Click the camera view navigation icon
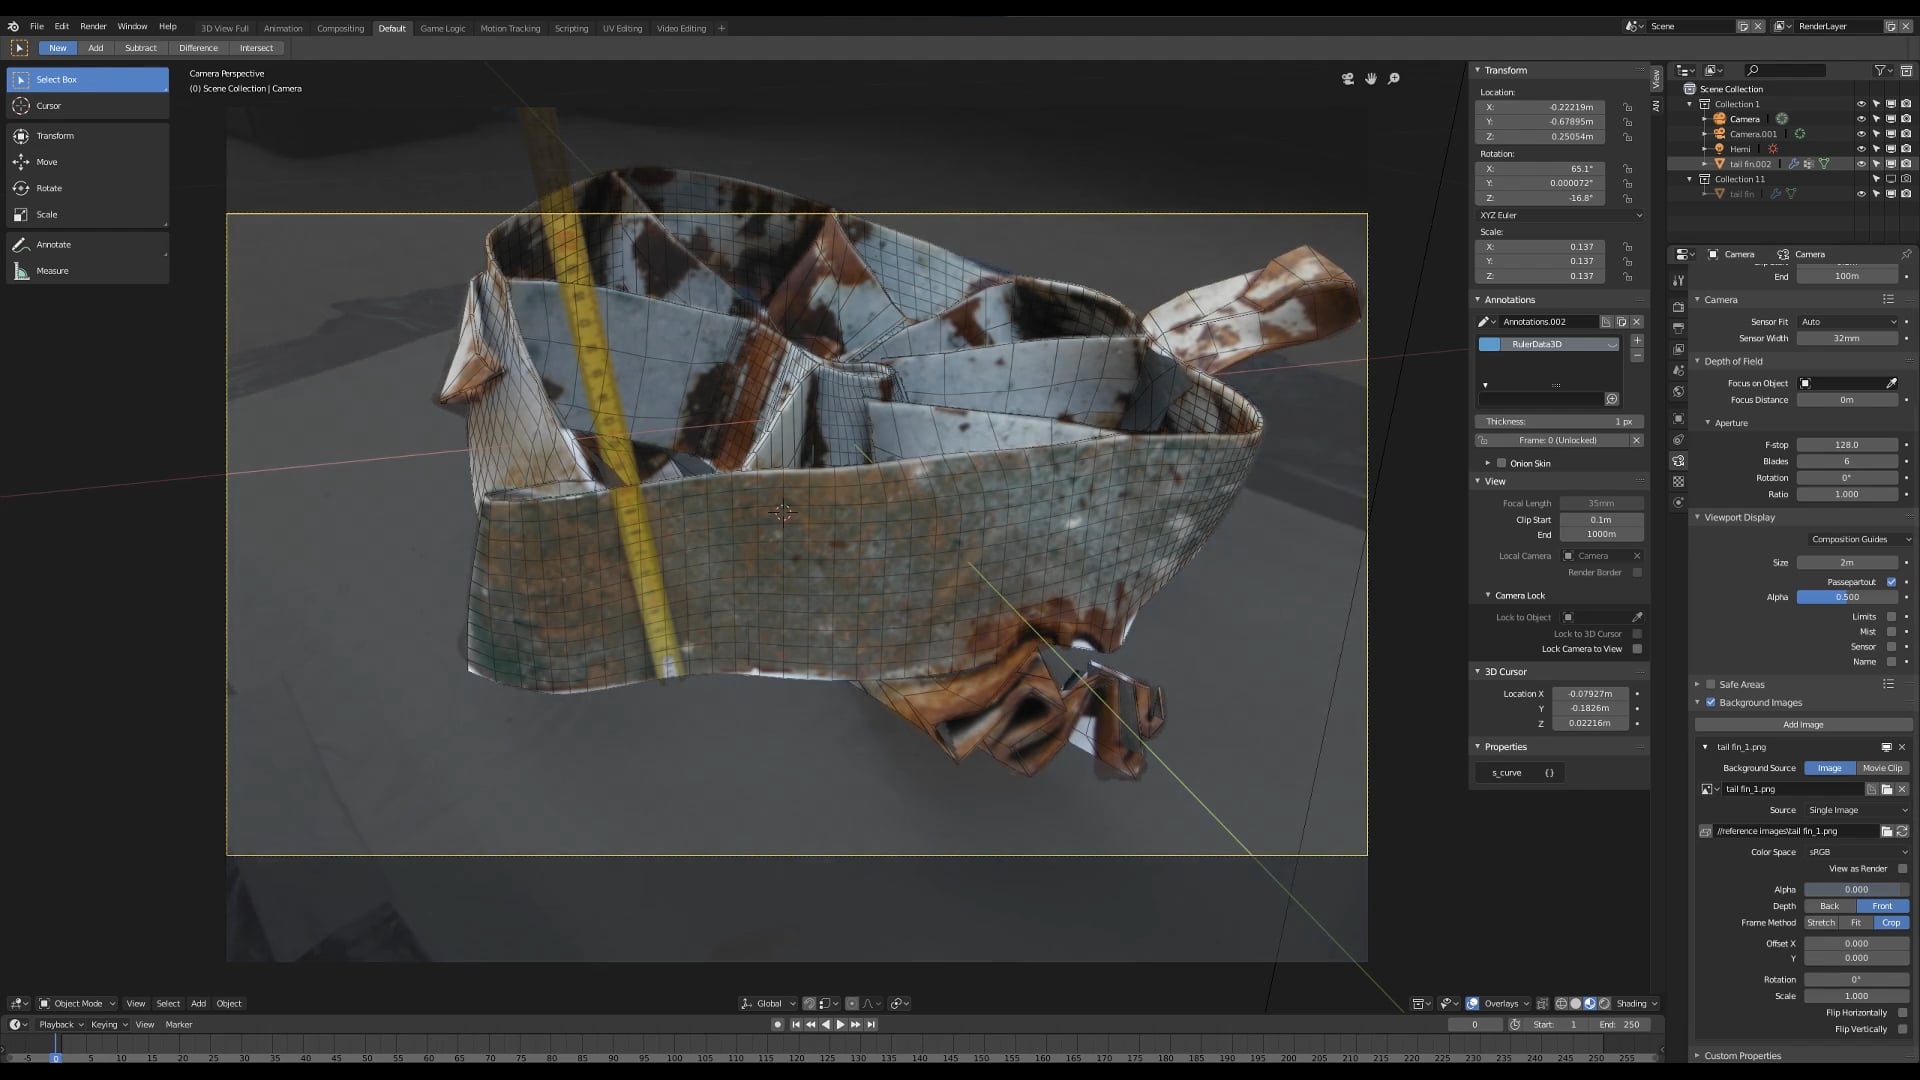 (x=1348, y=78)
